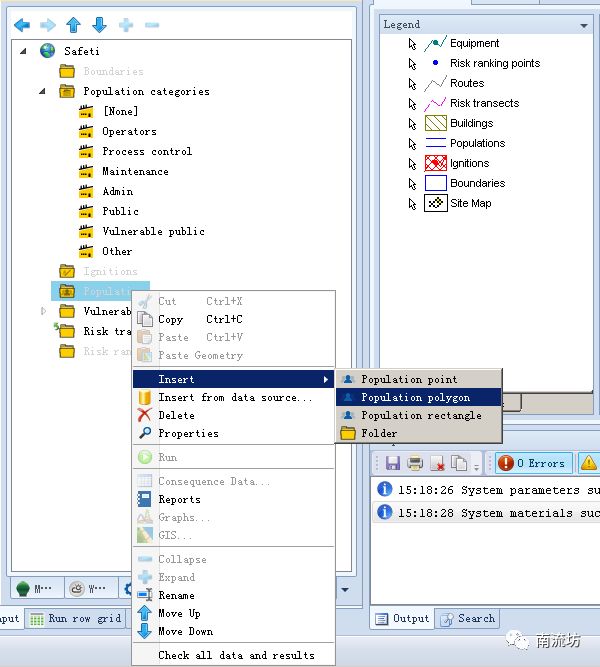Choose Check all data and results

tap(234, 655)
